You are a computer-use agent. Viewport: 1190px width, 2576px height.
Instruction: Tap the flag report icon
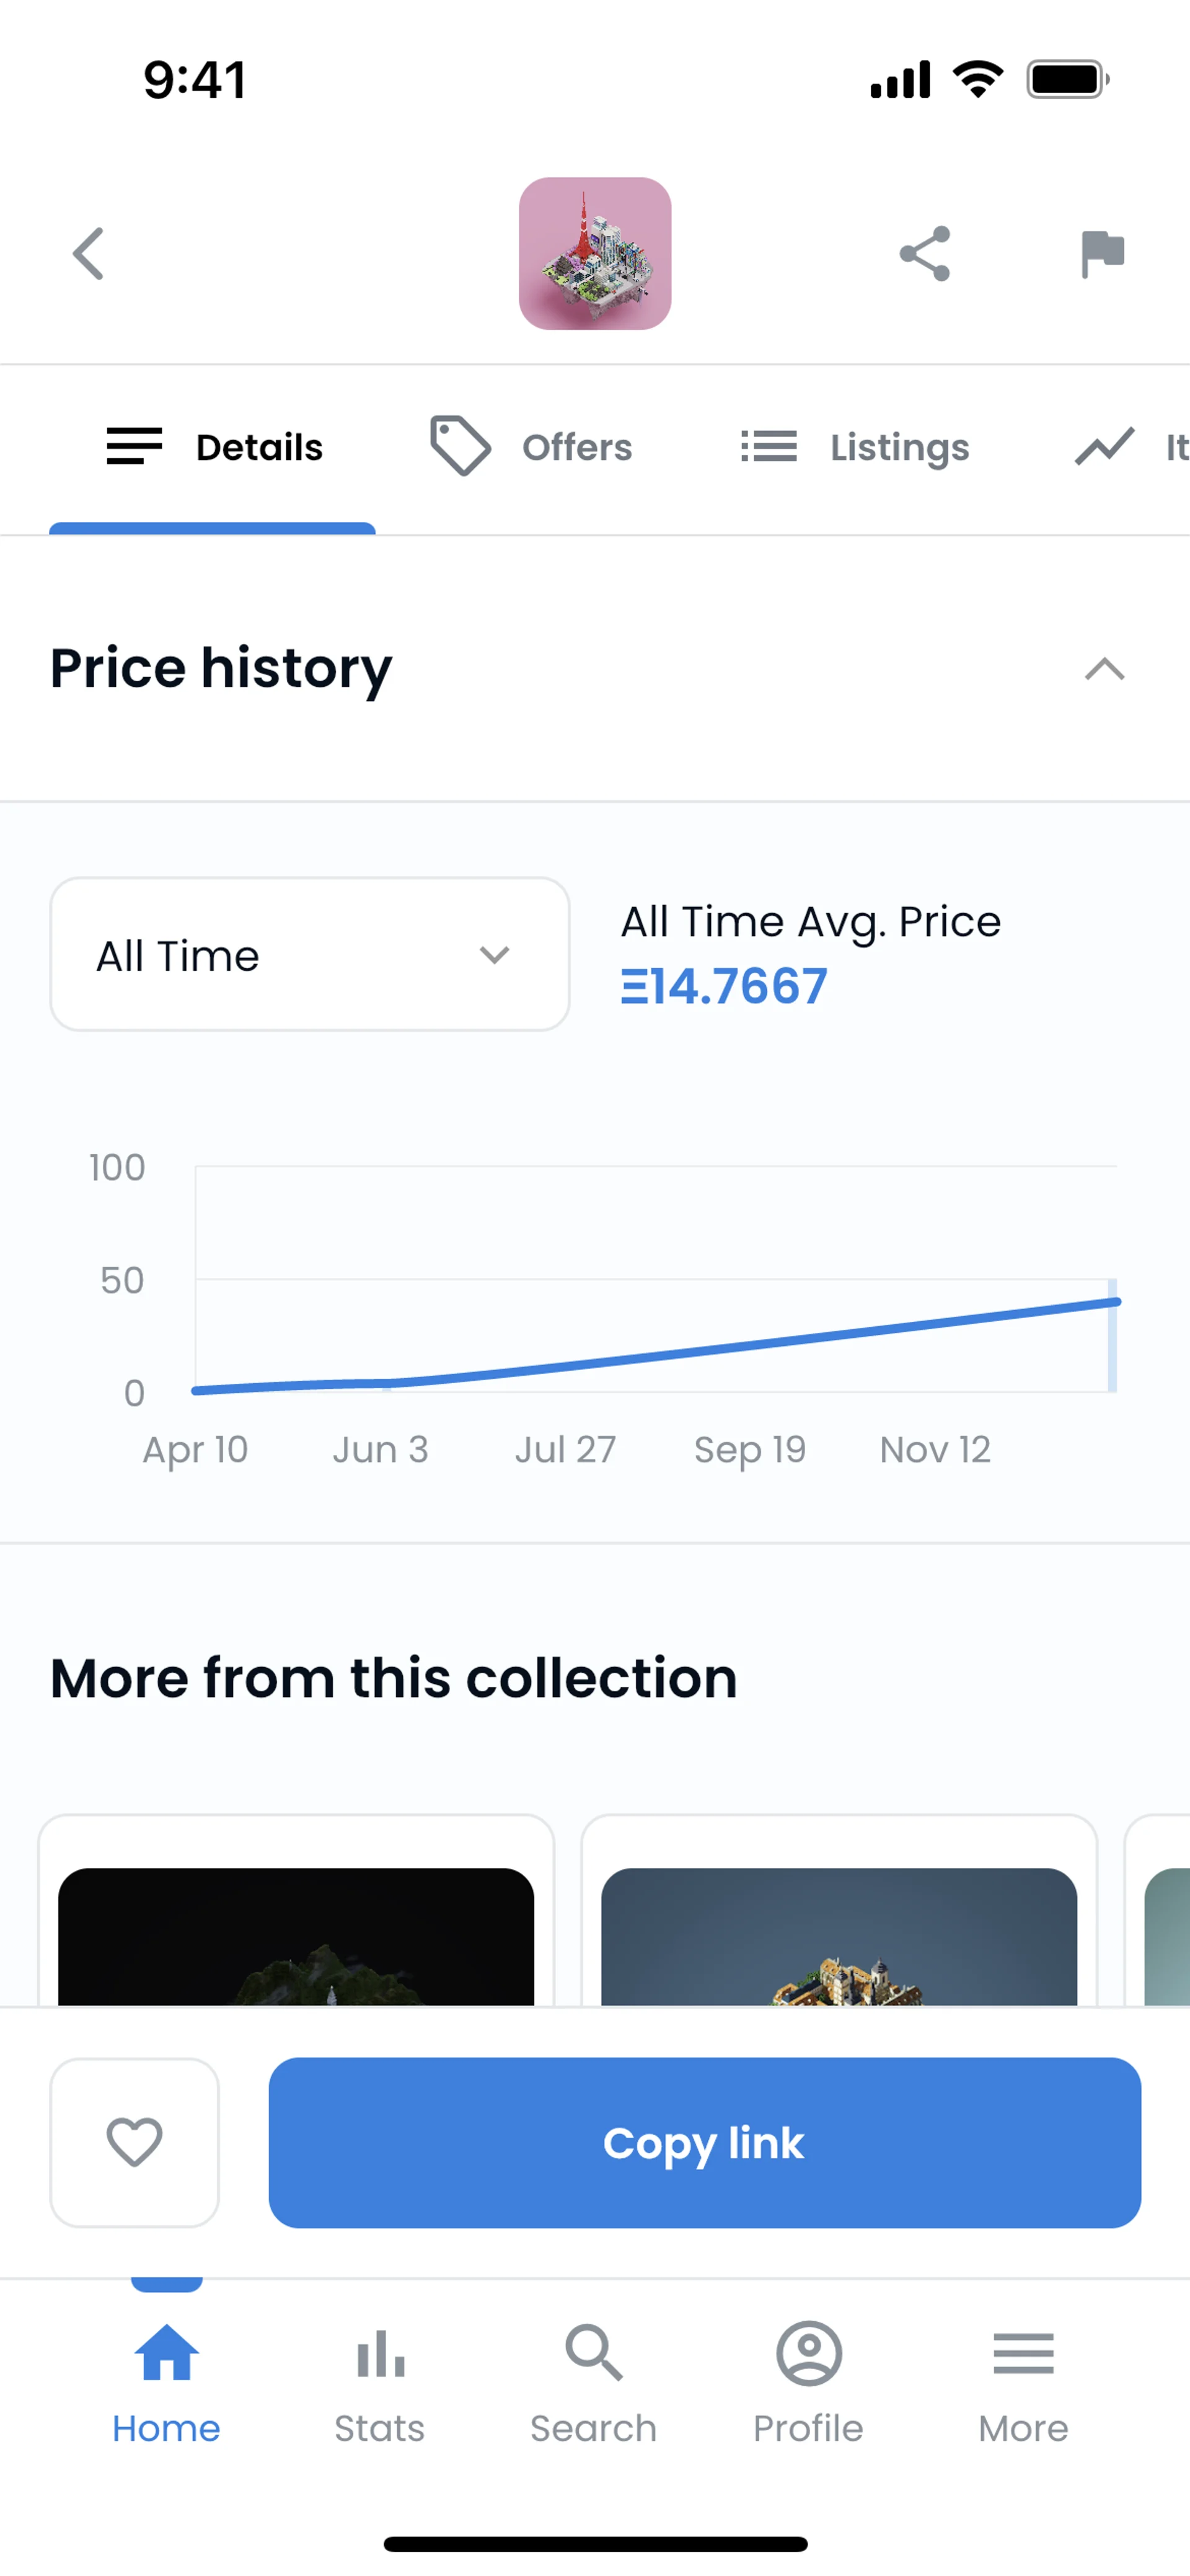(1102, 254)
